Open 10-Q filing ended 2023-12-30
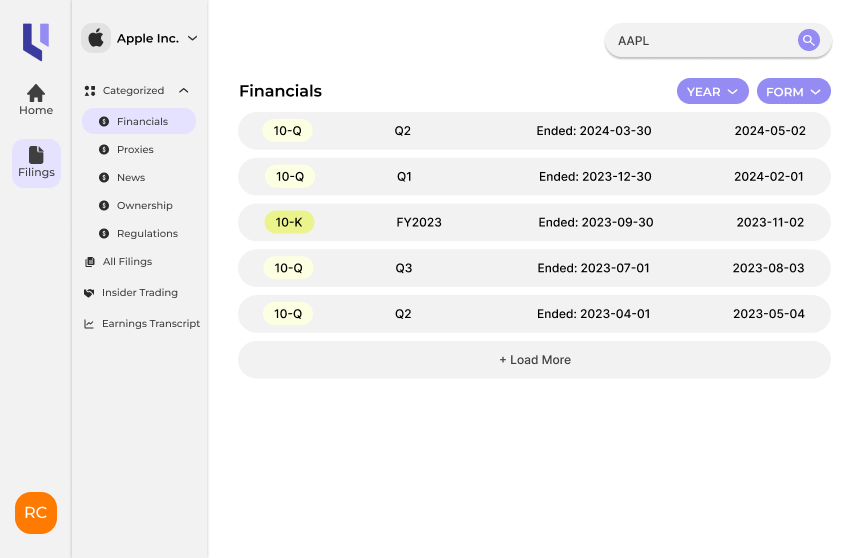This screenshot has height=558, width=864. coord(534,177)
